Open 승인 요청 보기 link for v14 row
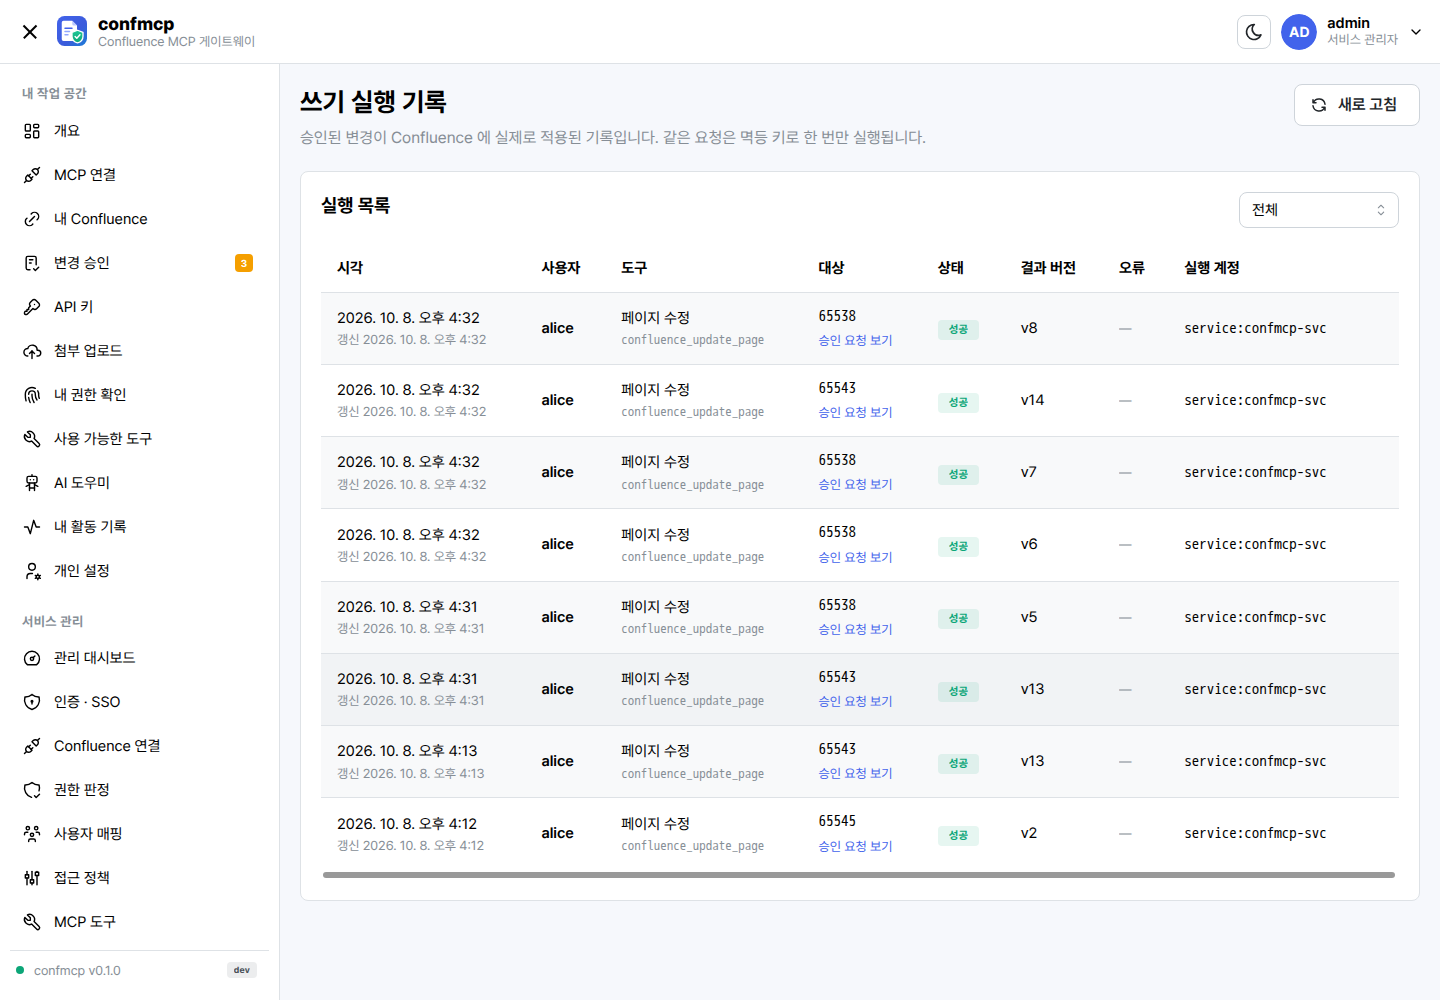This screenshot has width=1440, height=1000. coord(855,412)
